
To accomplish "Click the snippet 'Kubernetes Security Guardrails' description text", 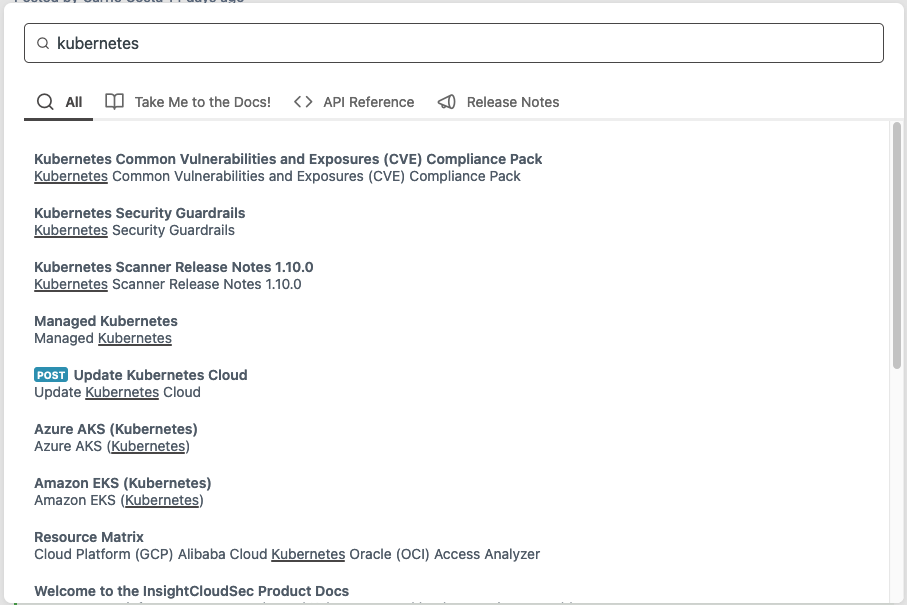I will [x=134, y=230].
